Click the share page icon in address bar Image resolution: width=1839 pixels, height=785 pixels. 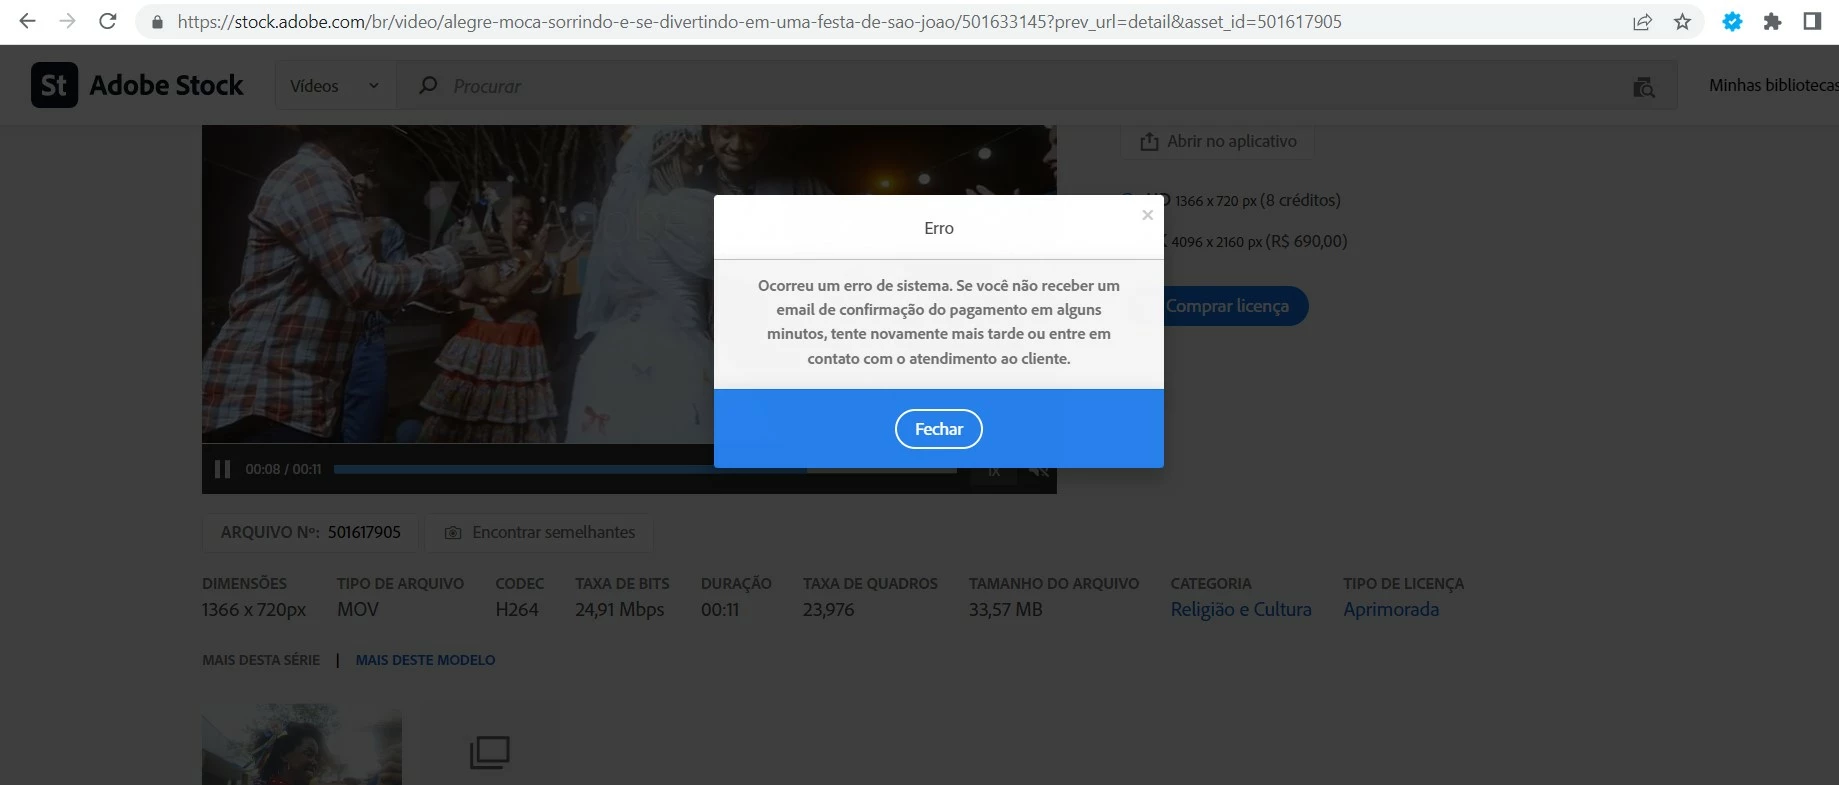pos(1642,22)
